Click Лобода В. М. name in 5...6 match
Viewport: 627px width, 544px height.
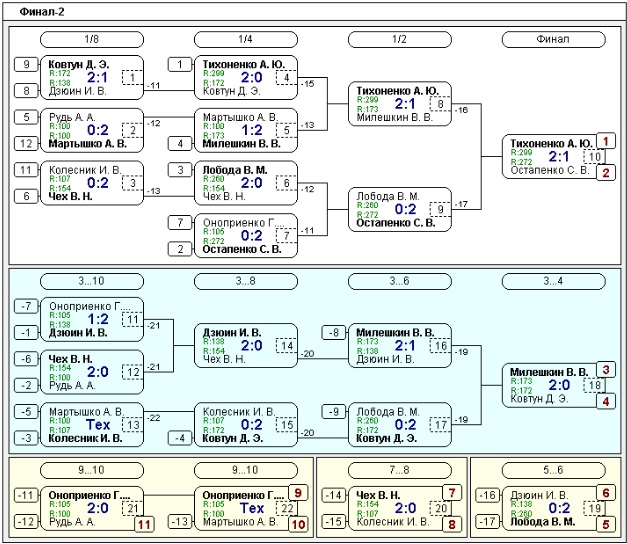tap(543, 522)
